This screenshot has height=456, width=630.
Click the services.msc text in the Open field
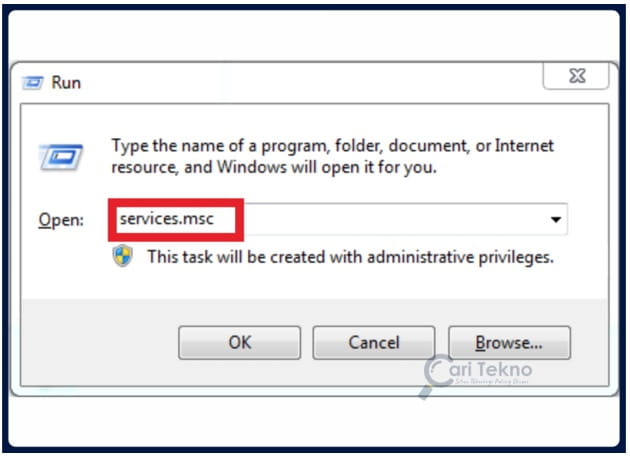click(167, 219)
